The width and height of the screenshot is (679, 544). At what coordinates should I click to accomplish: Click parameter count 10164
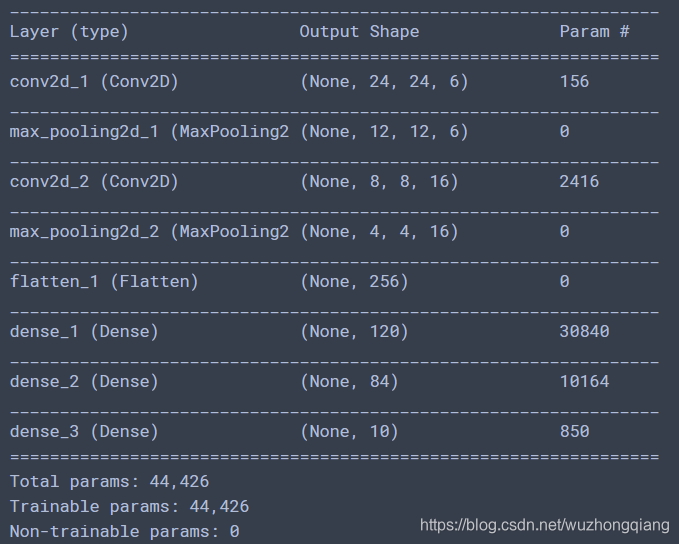[584, 382]
